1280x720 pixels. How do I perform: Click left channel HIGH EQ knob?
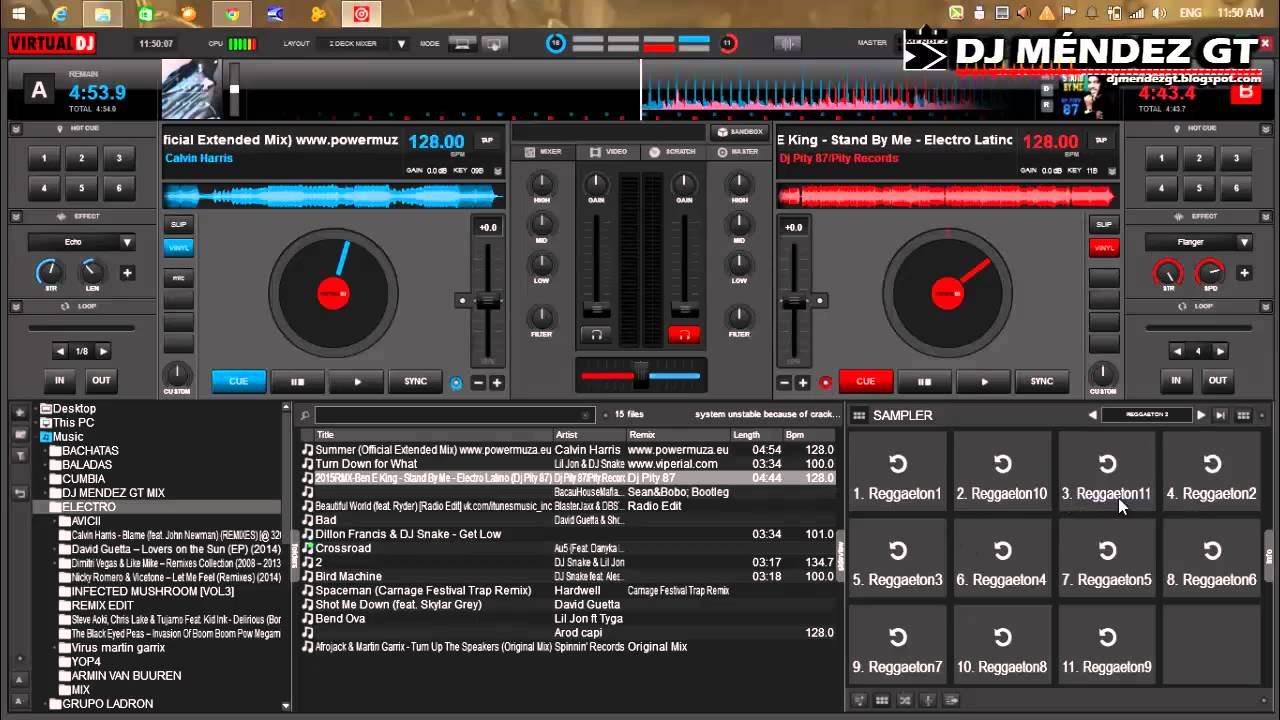click(541, 184)
